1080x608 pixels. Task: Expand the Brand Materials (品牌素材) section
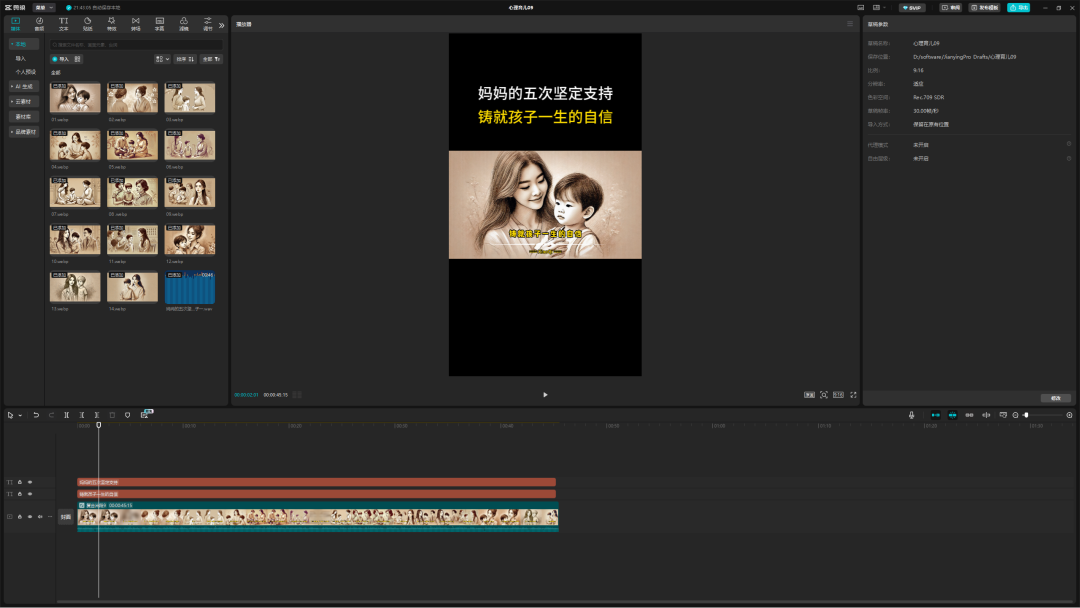[23, 132]
